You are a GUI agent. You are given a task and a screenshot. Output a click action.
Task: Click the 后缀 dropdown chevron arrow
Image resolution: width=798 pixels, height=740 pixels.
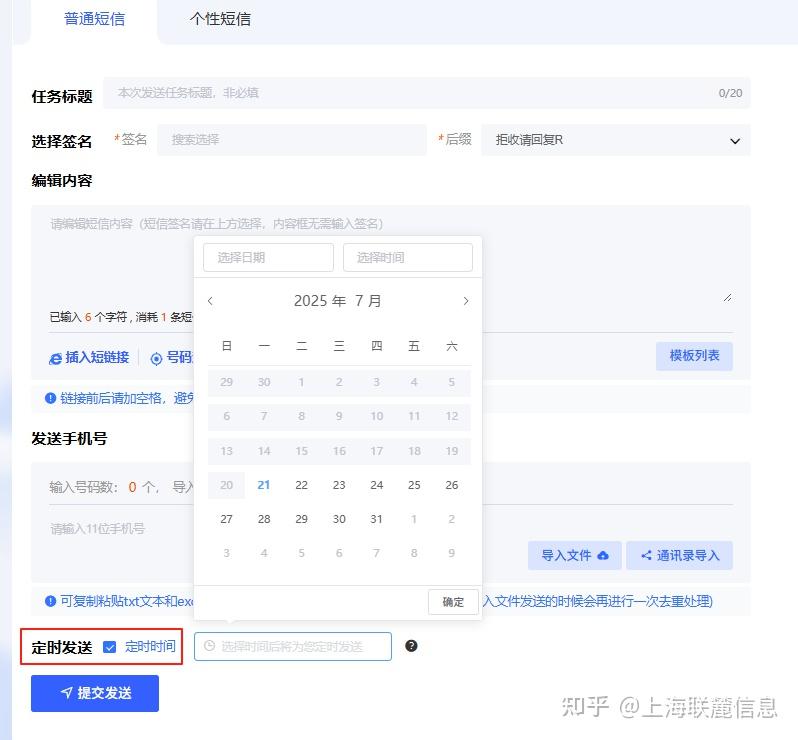[x=734, y=141]
